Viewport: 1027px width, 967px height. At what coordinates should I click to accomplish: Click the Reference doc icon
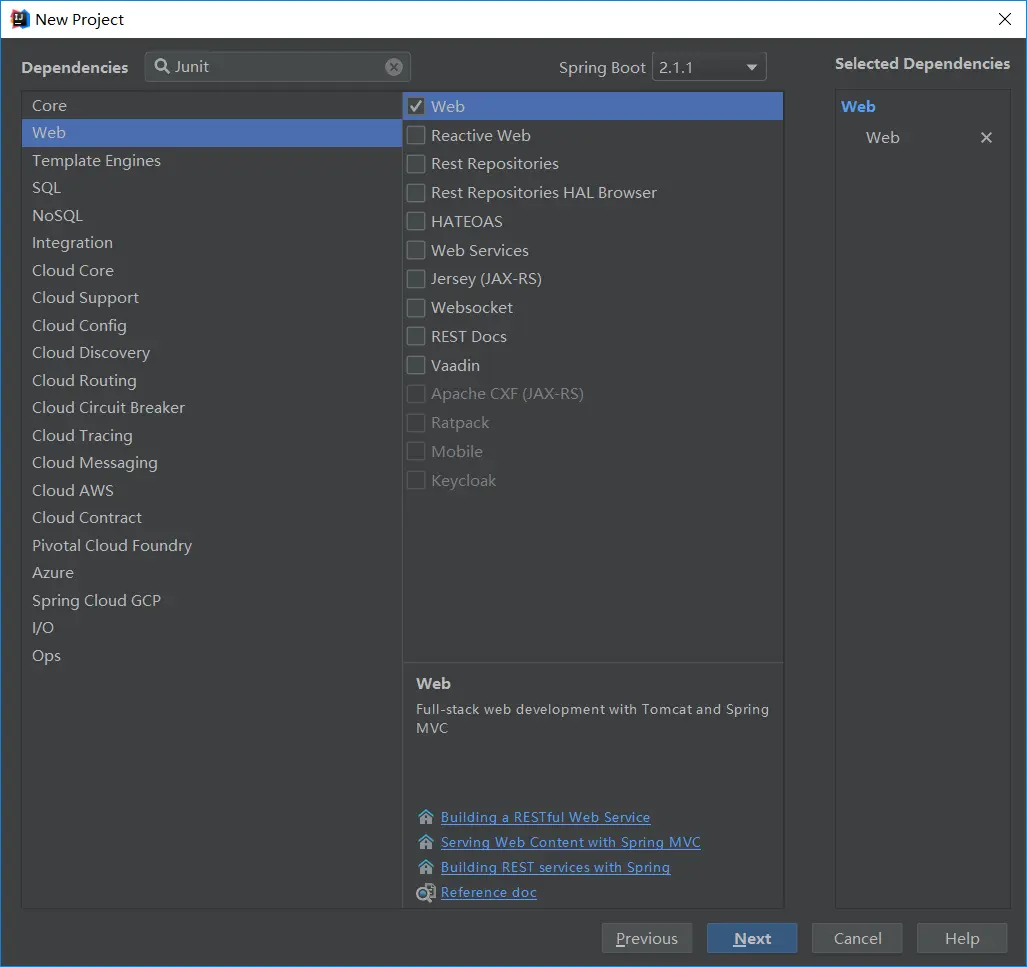click(x=426, y=892)
